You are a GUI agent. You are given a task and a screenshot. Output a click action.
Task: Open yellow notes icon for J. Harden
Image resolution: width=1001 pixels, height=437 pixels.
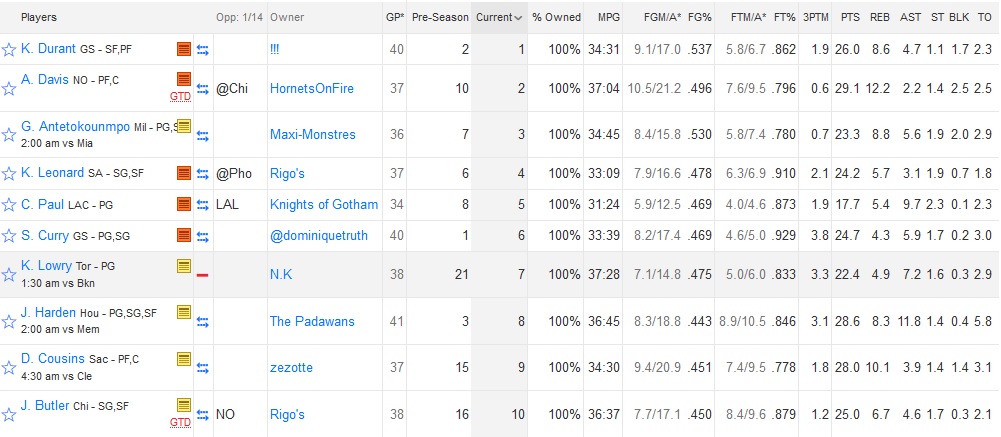(x=184, y=313)
